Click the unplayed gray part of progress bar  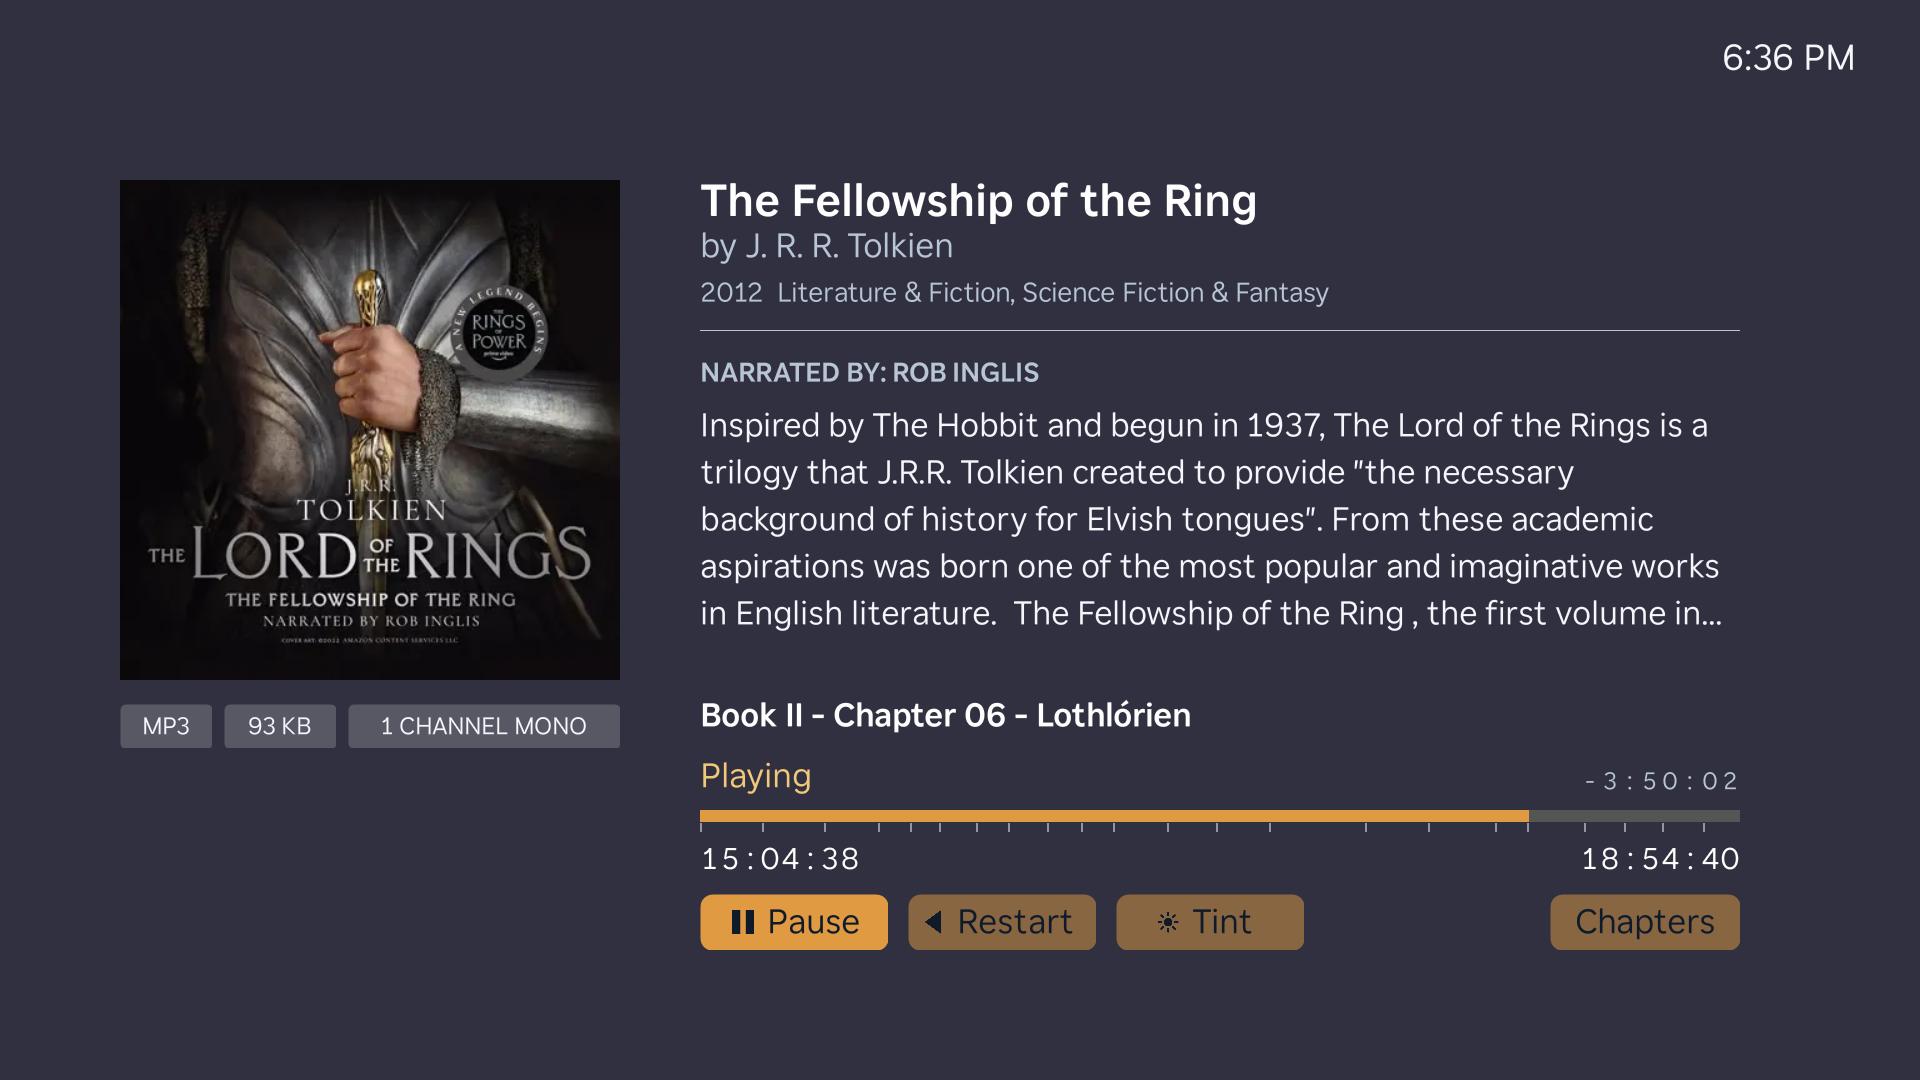(x=1634, y=816)
